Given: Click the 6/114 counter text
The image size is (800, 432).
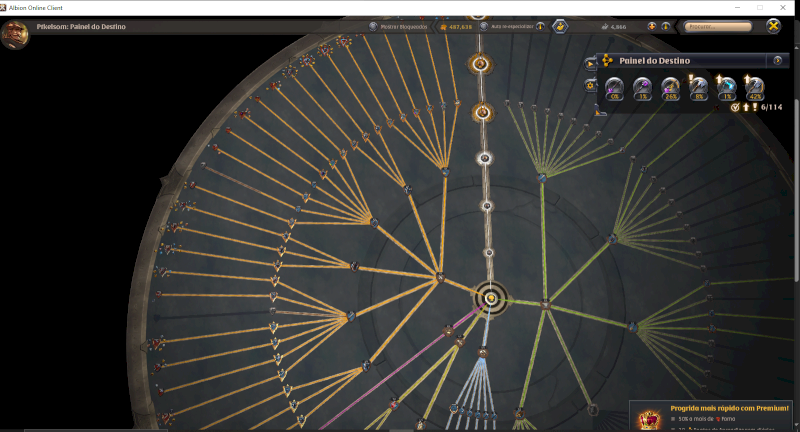Looking at the screenshot, I should (x=771, y=107).
